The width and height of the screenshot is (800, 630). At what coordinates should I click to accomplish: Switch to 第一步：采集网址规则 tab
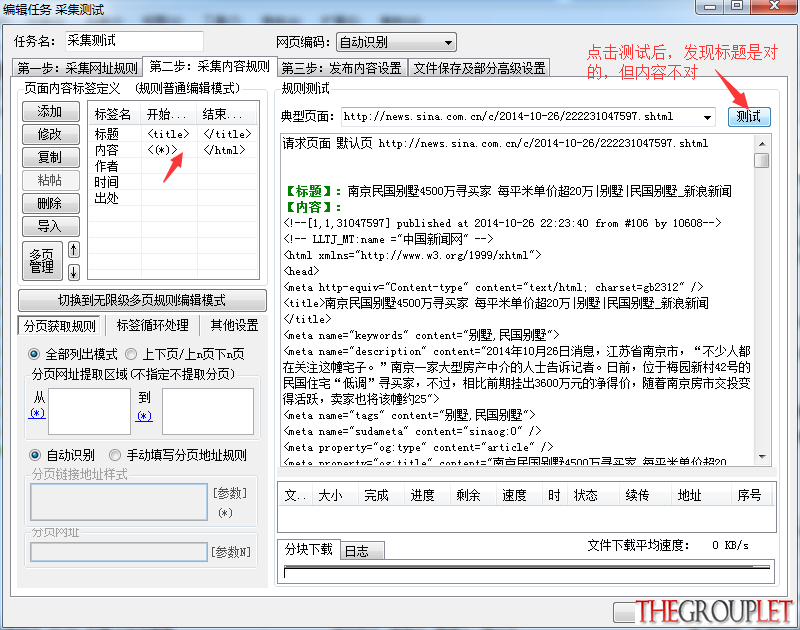click(78, 68)
